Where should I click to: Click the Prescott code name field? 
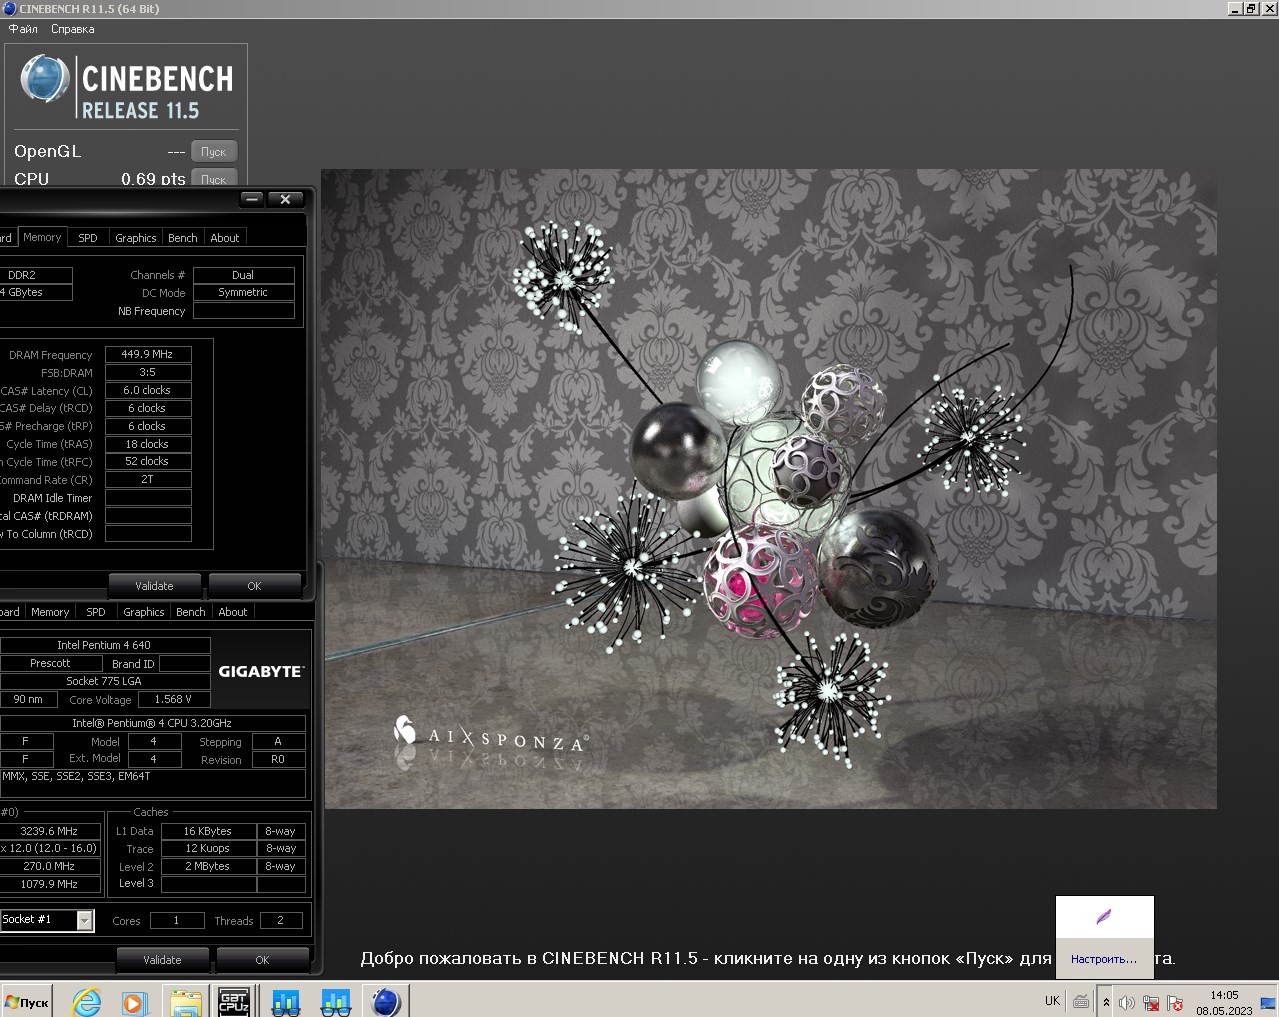pyautogui.click(x=51, y=663)
